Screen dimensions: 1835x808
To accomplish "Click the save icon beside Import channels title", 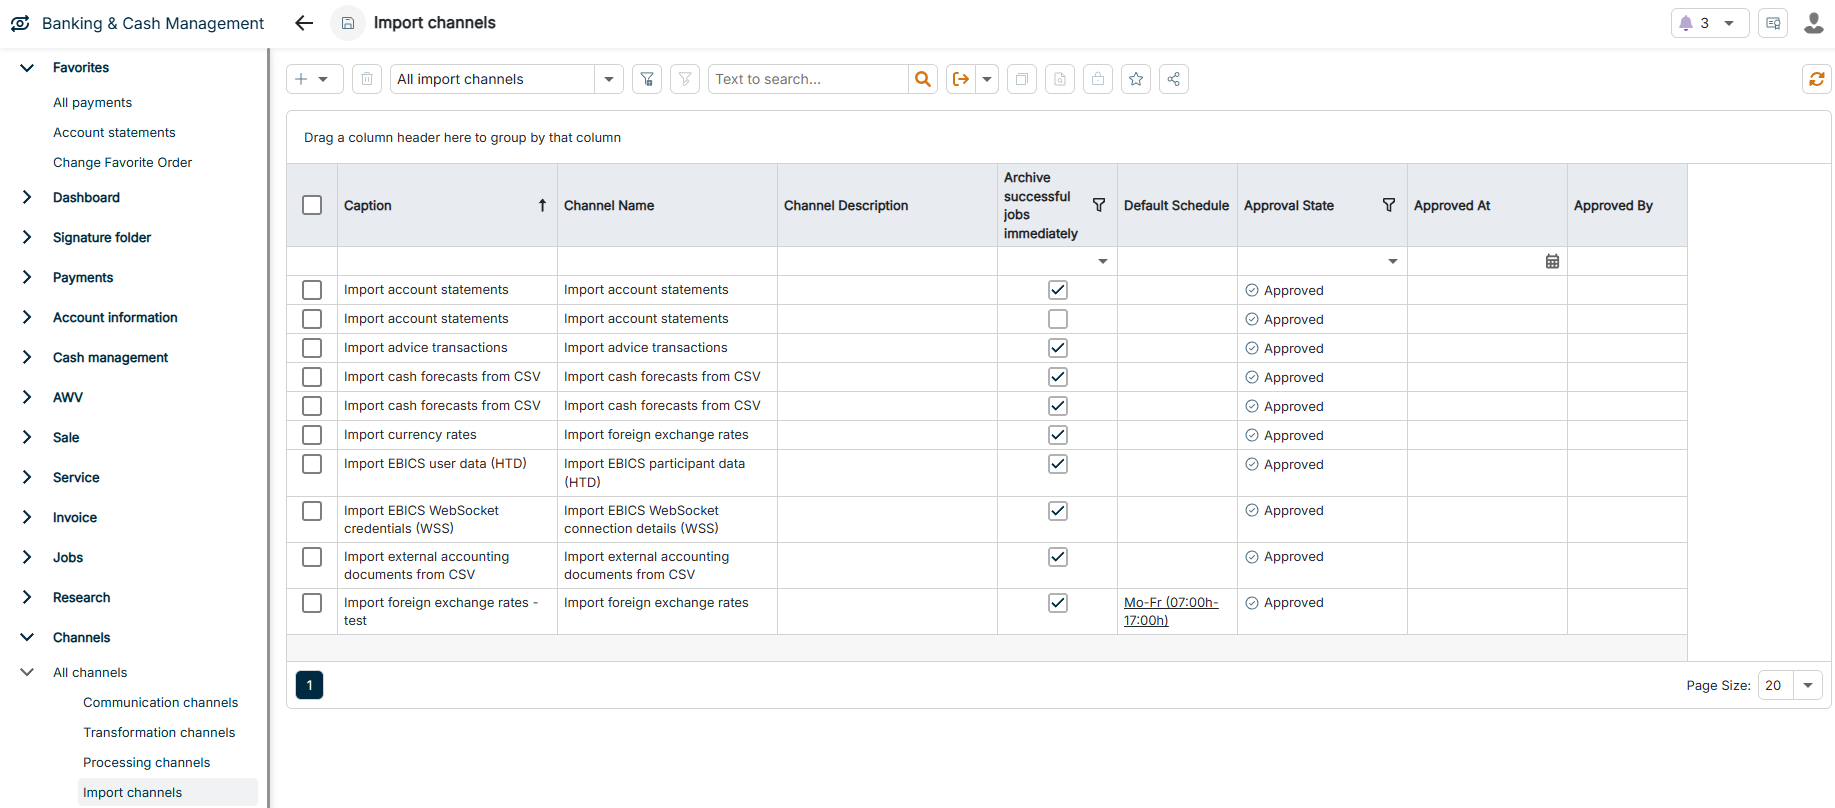I will [x=348, y=23].
